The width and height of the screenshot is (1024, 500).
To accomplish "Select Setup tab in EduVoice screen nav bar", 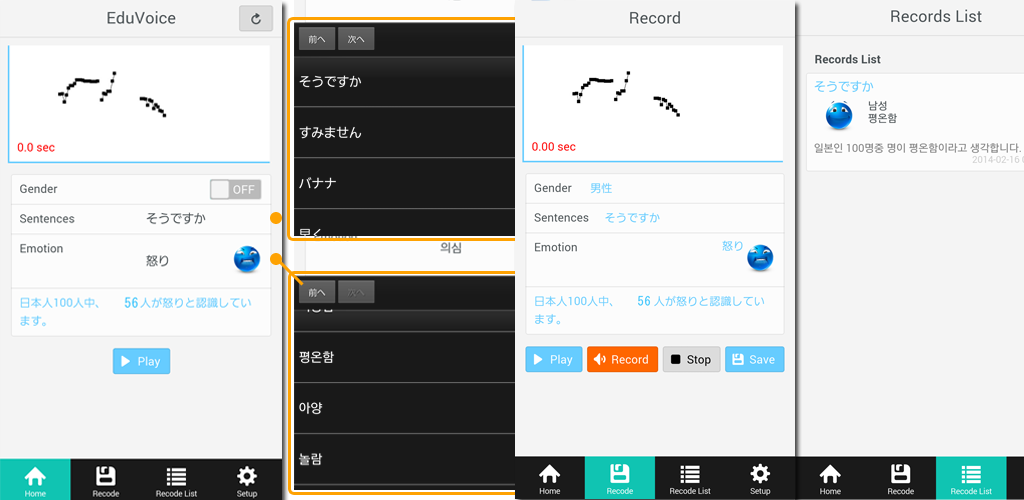I will 247,480.
